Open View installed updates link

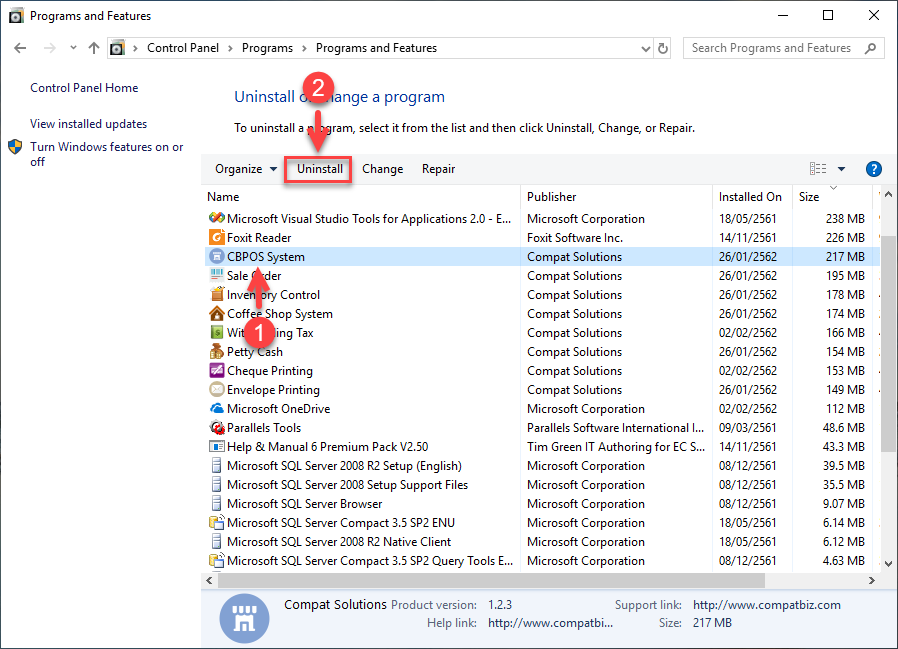point(88,124)
